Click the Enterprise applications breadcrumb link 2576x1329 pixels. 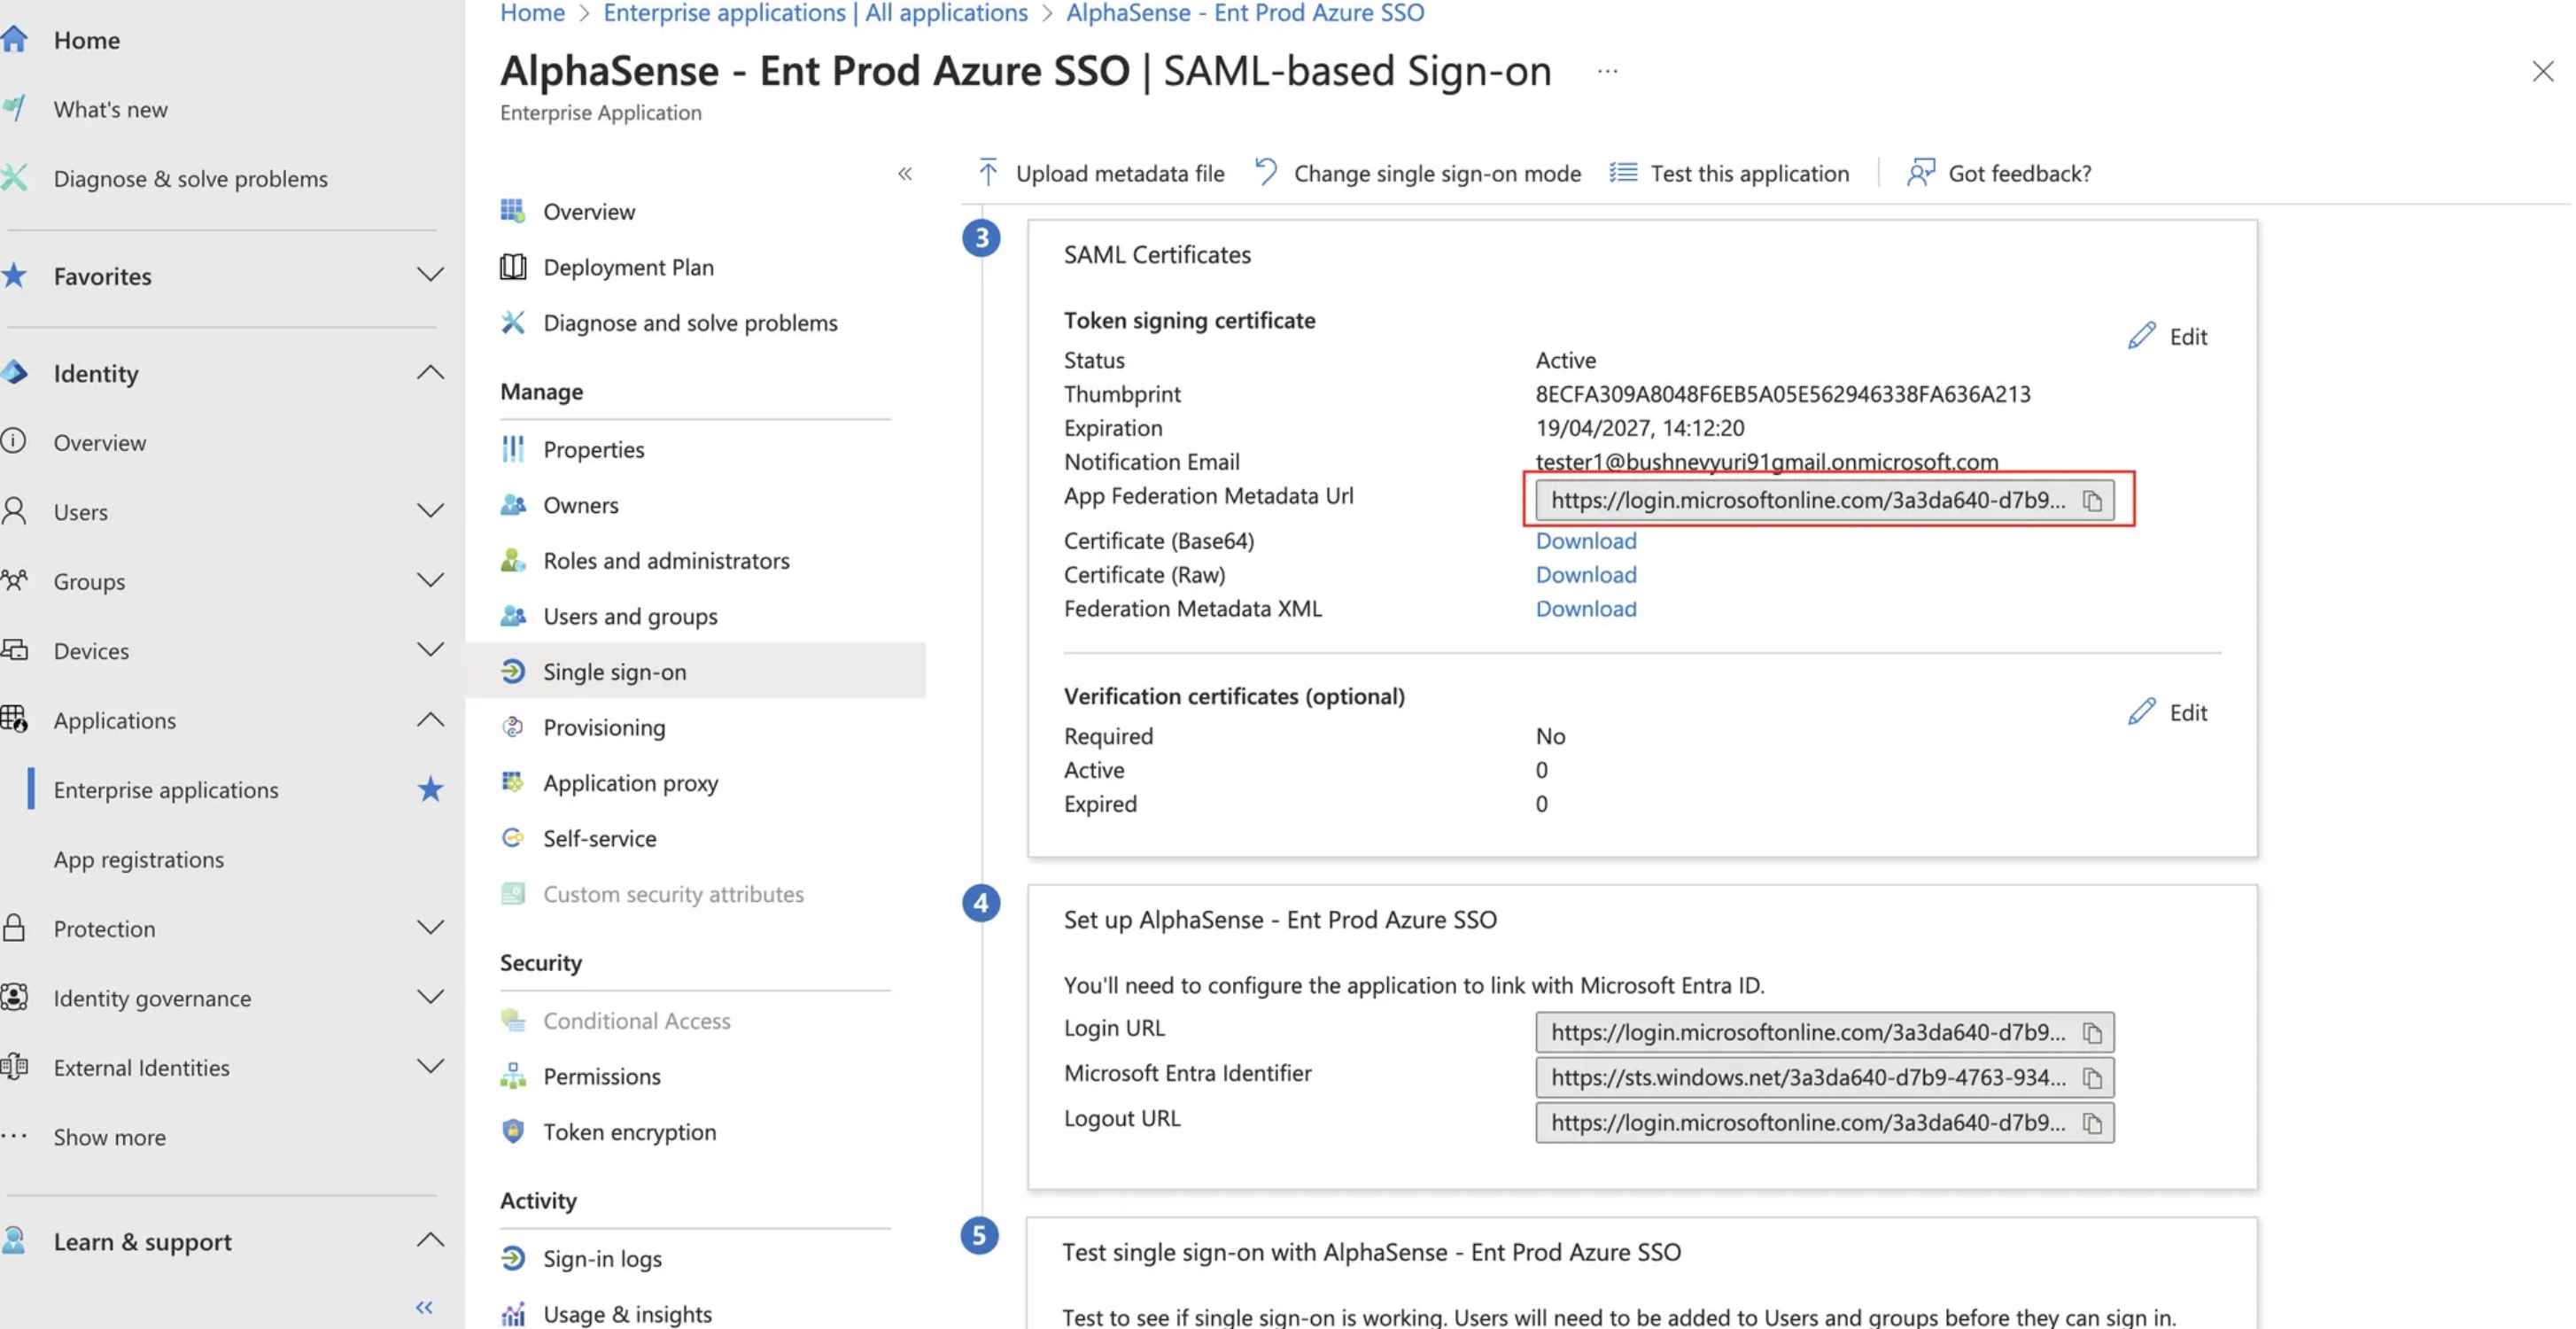coord(815,13)
